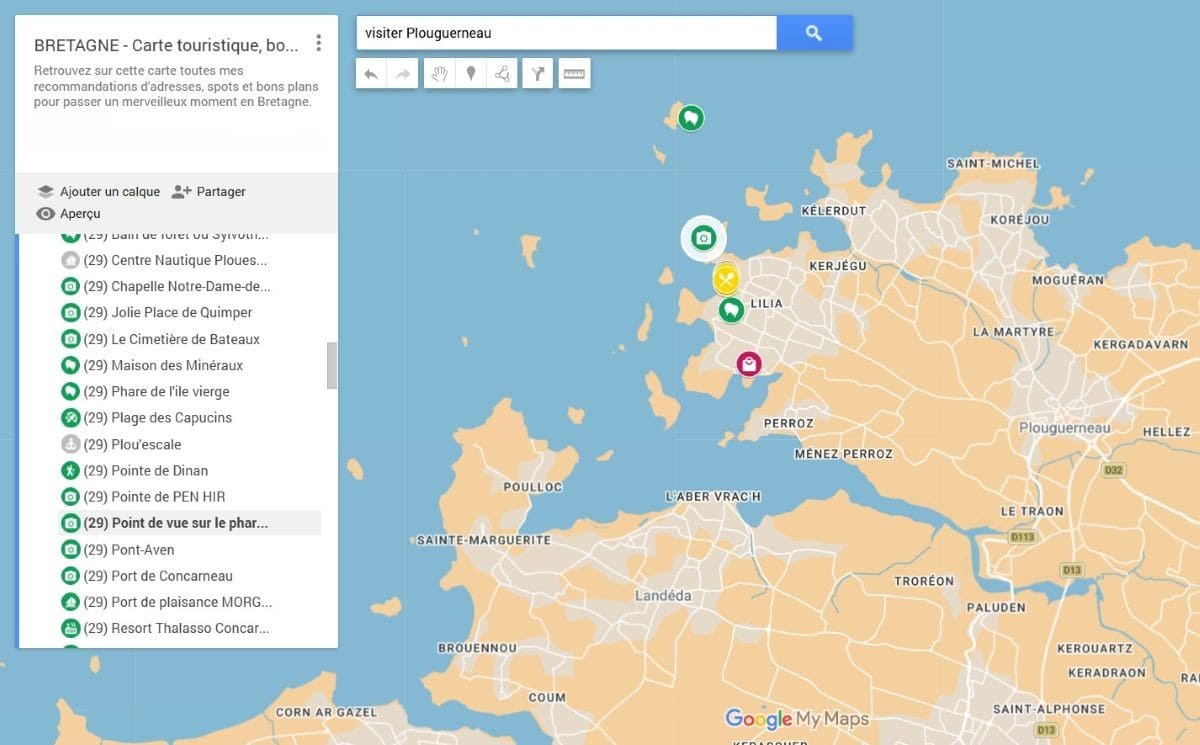Click the 'Plouguerneau' town label on the map
This screenshot has width=1200, height=745.
[x=1064, y=428]
